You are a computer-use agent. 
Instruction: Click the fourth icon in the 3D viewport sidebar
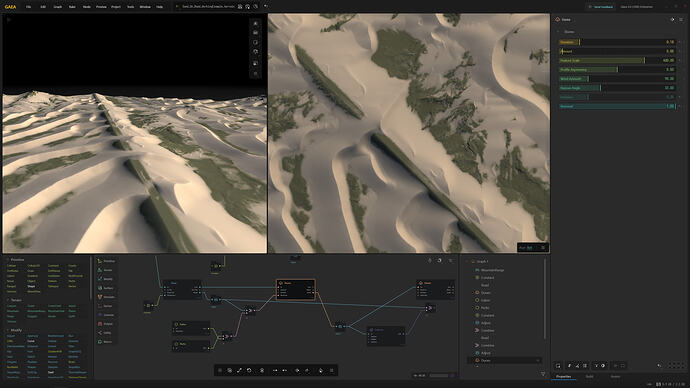click(256, 52)
